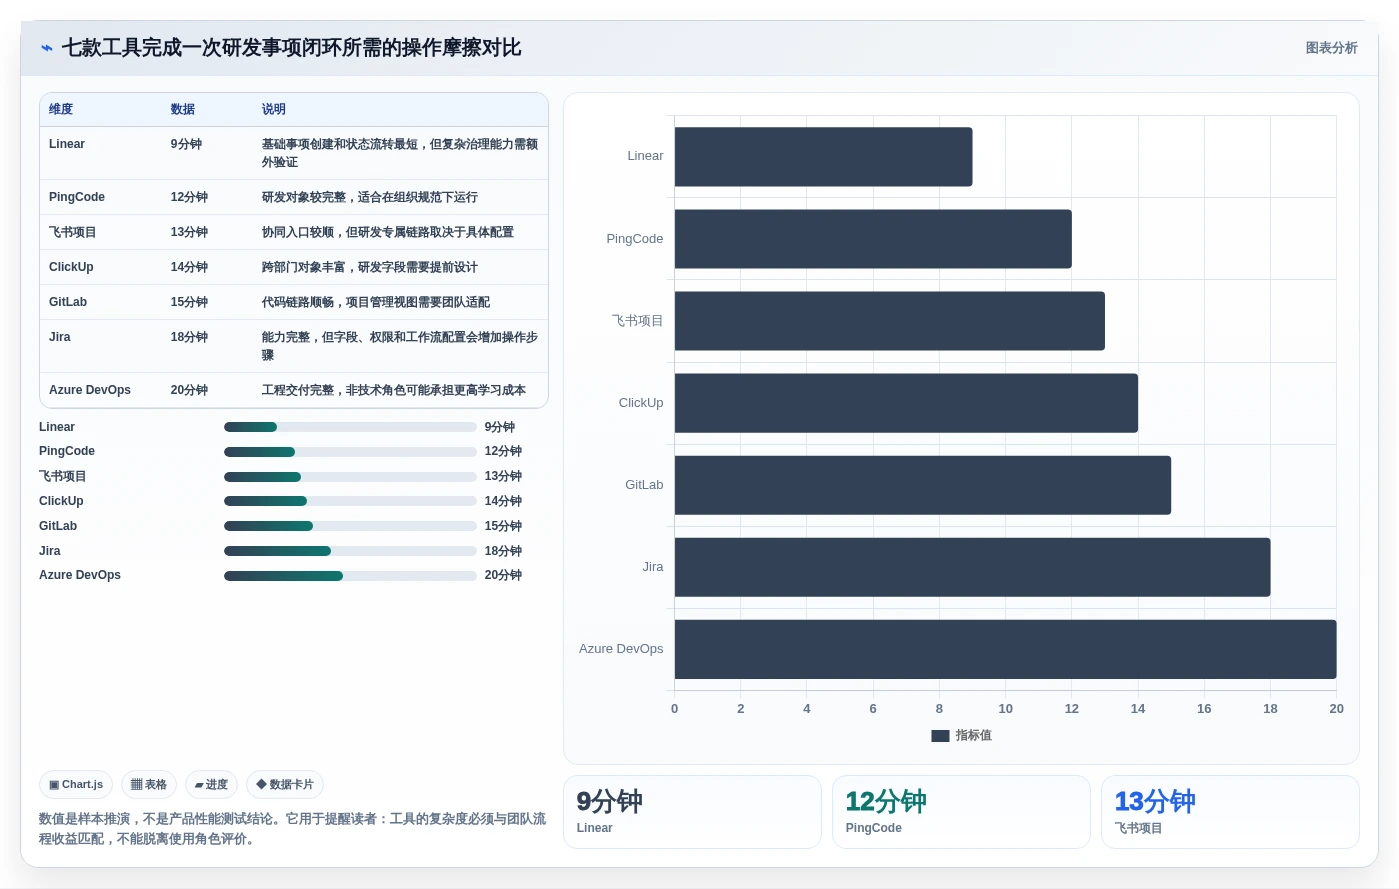This screenshot has height=889, width=1399.
Task: Click the description 工程交付完整，非技术角色可能承担更高学习成本
Action: pyautogui.click(x=394, y=390)
